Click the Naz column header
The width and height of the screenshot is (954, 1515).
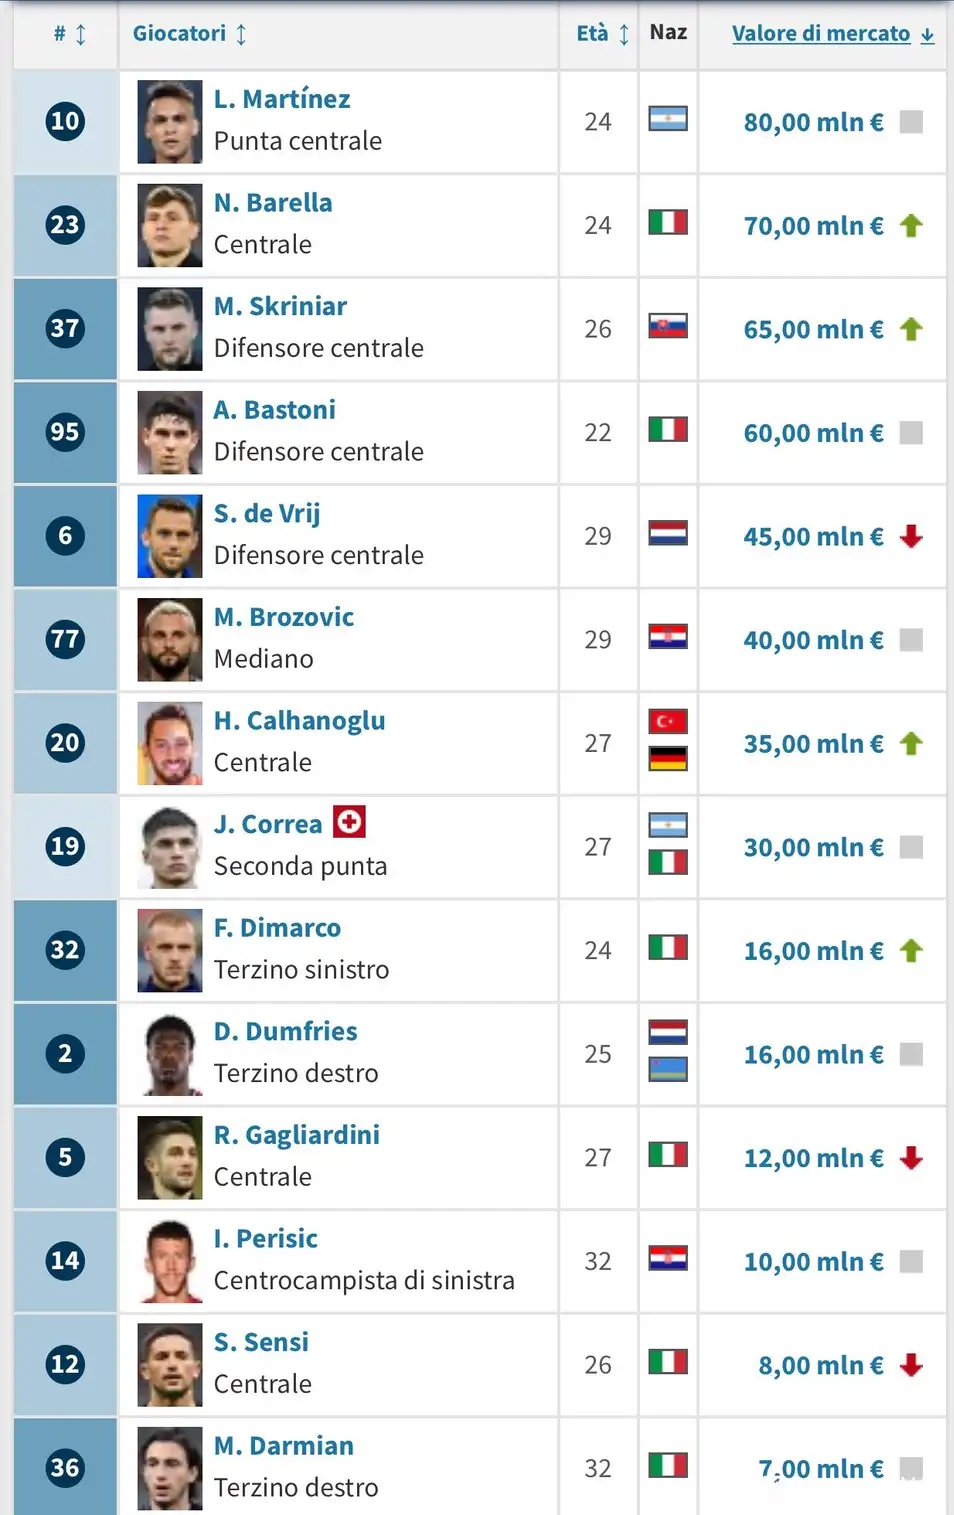pos(668,32)
